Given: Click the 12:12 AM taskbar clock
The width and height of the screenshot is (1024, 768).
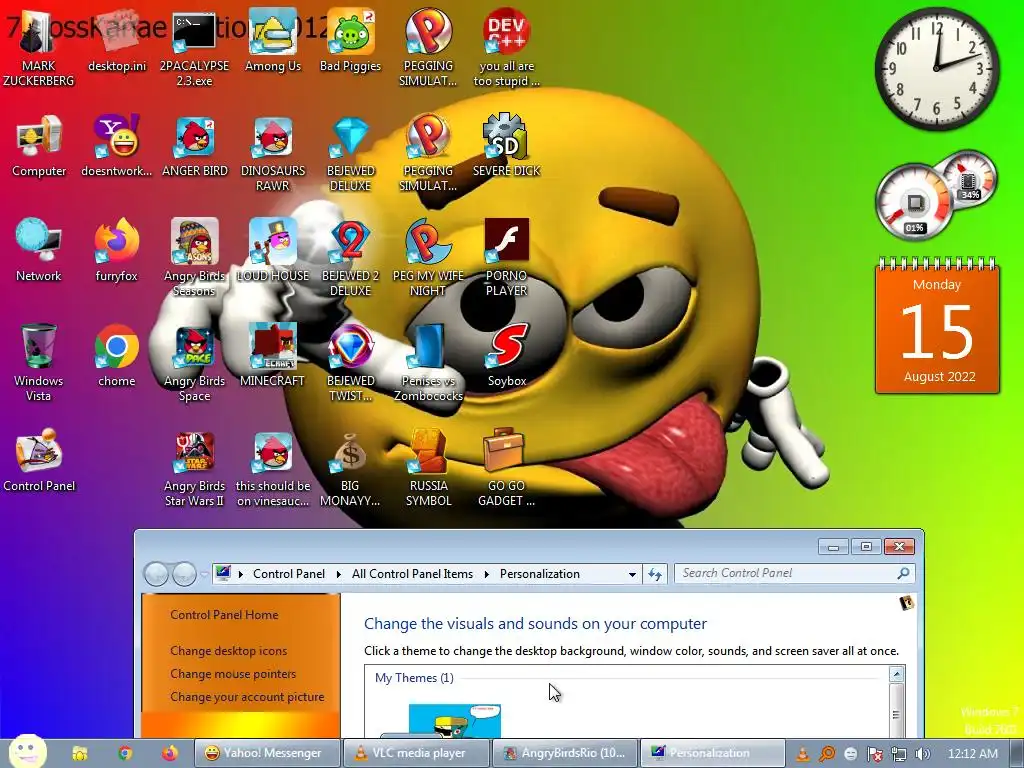Looking at the screenshot, I should pos(972,754).
